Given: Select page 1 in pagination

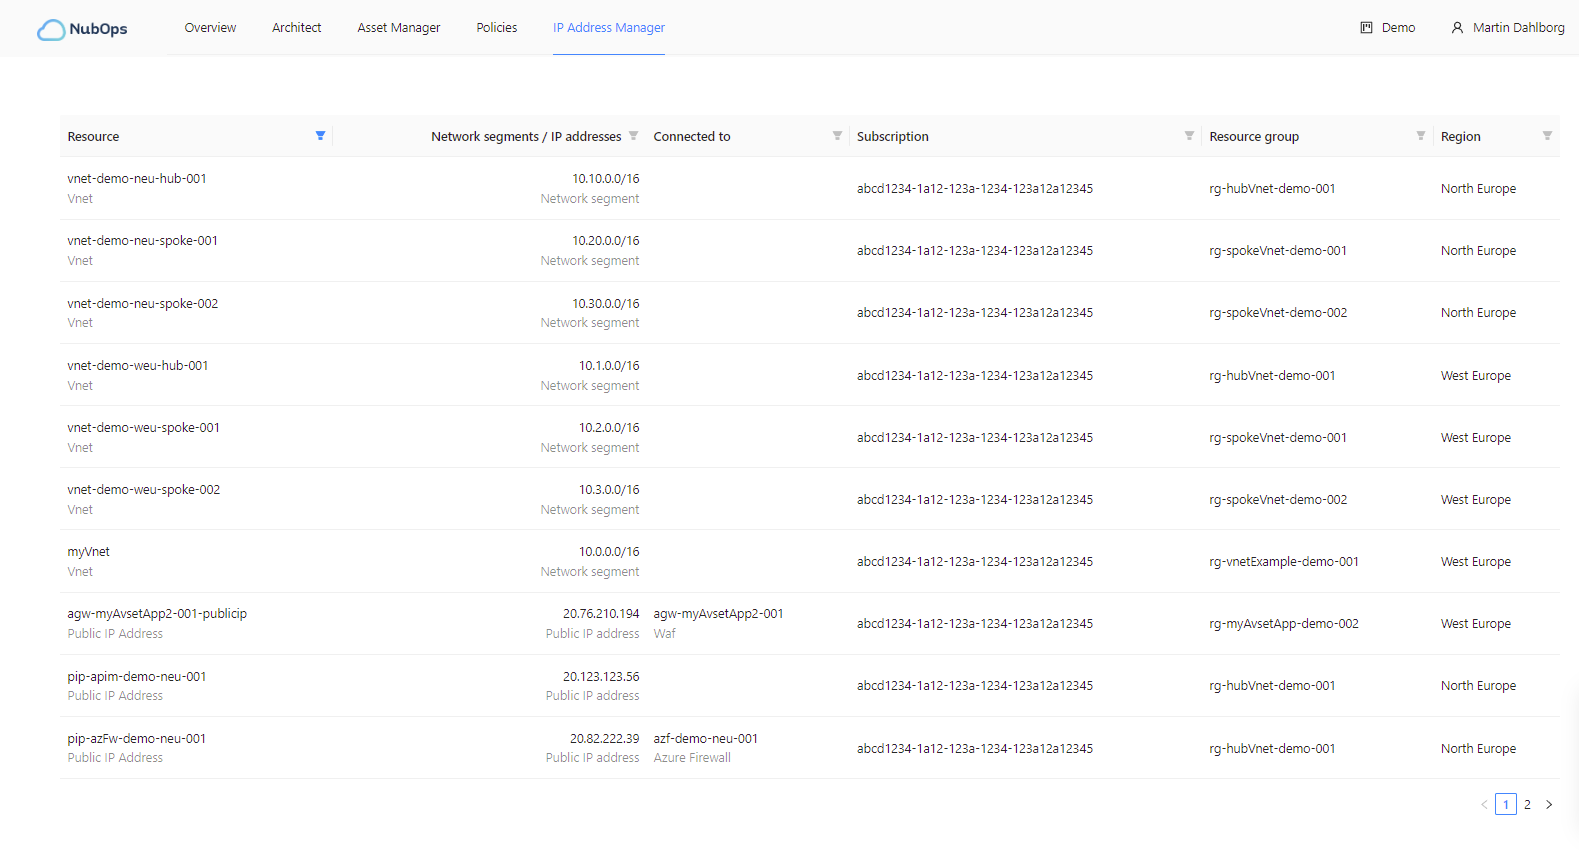Looking at the screenshot, I should pos(1506,805).
